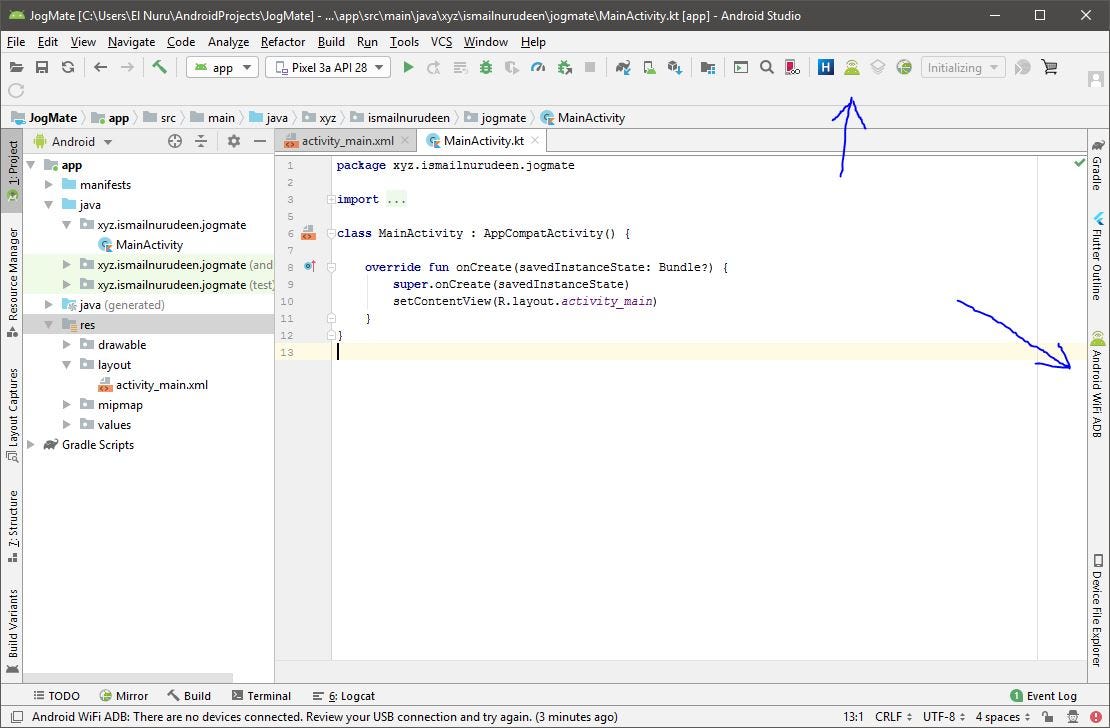
Task: Open the 6: Logcat tool window
Action: [344, 695]
